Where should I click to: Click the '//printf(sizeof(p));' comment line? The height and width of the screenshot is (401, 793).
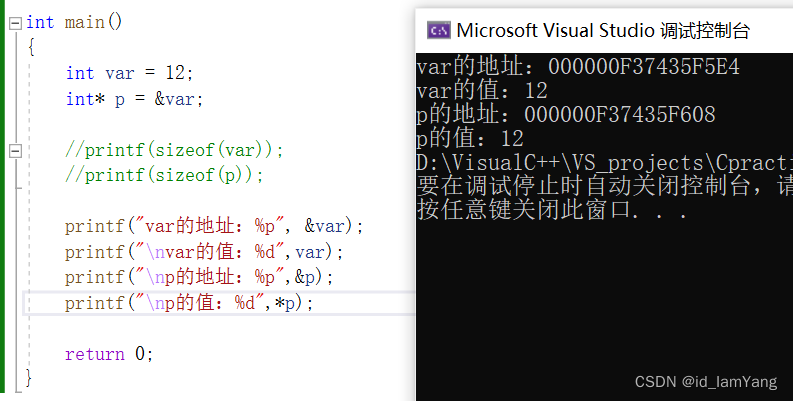coord(164,175)
